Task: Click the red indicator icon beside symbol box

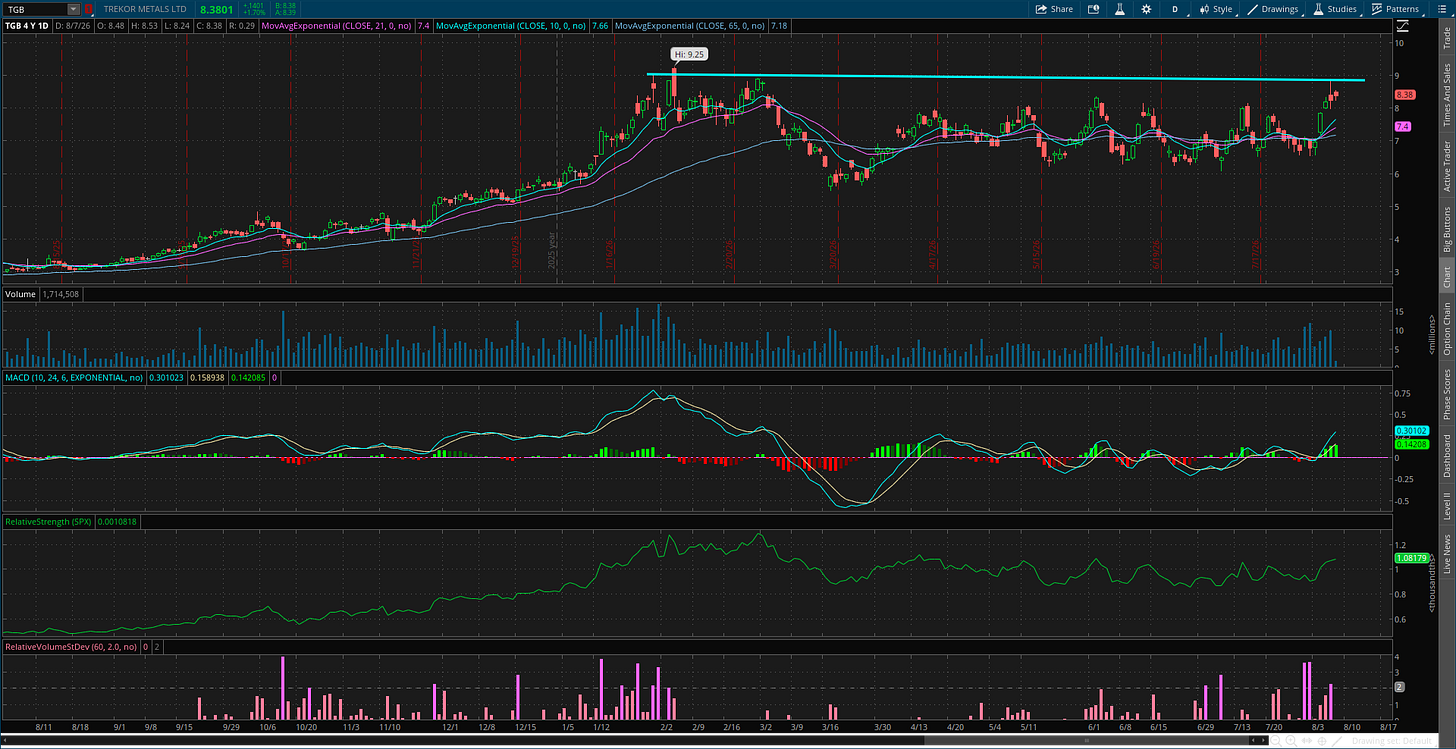Action: coord(88,9)
